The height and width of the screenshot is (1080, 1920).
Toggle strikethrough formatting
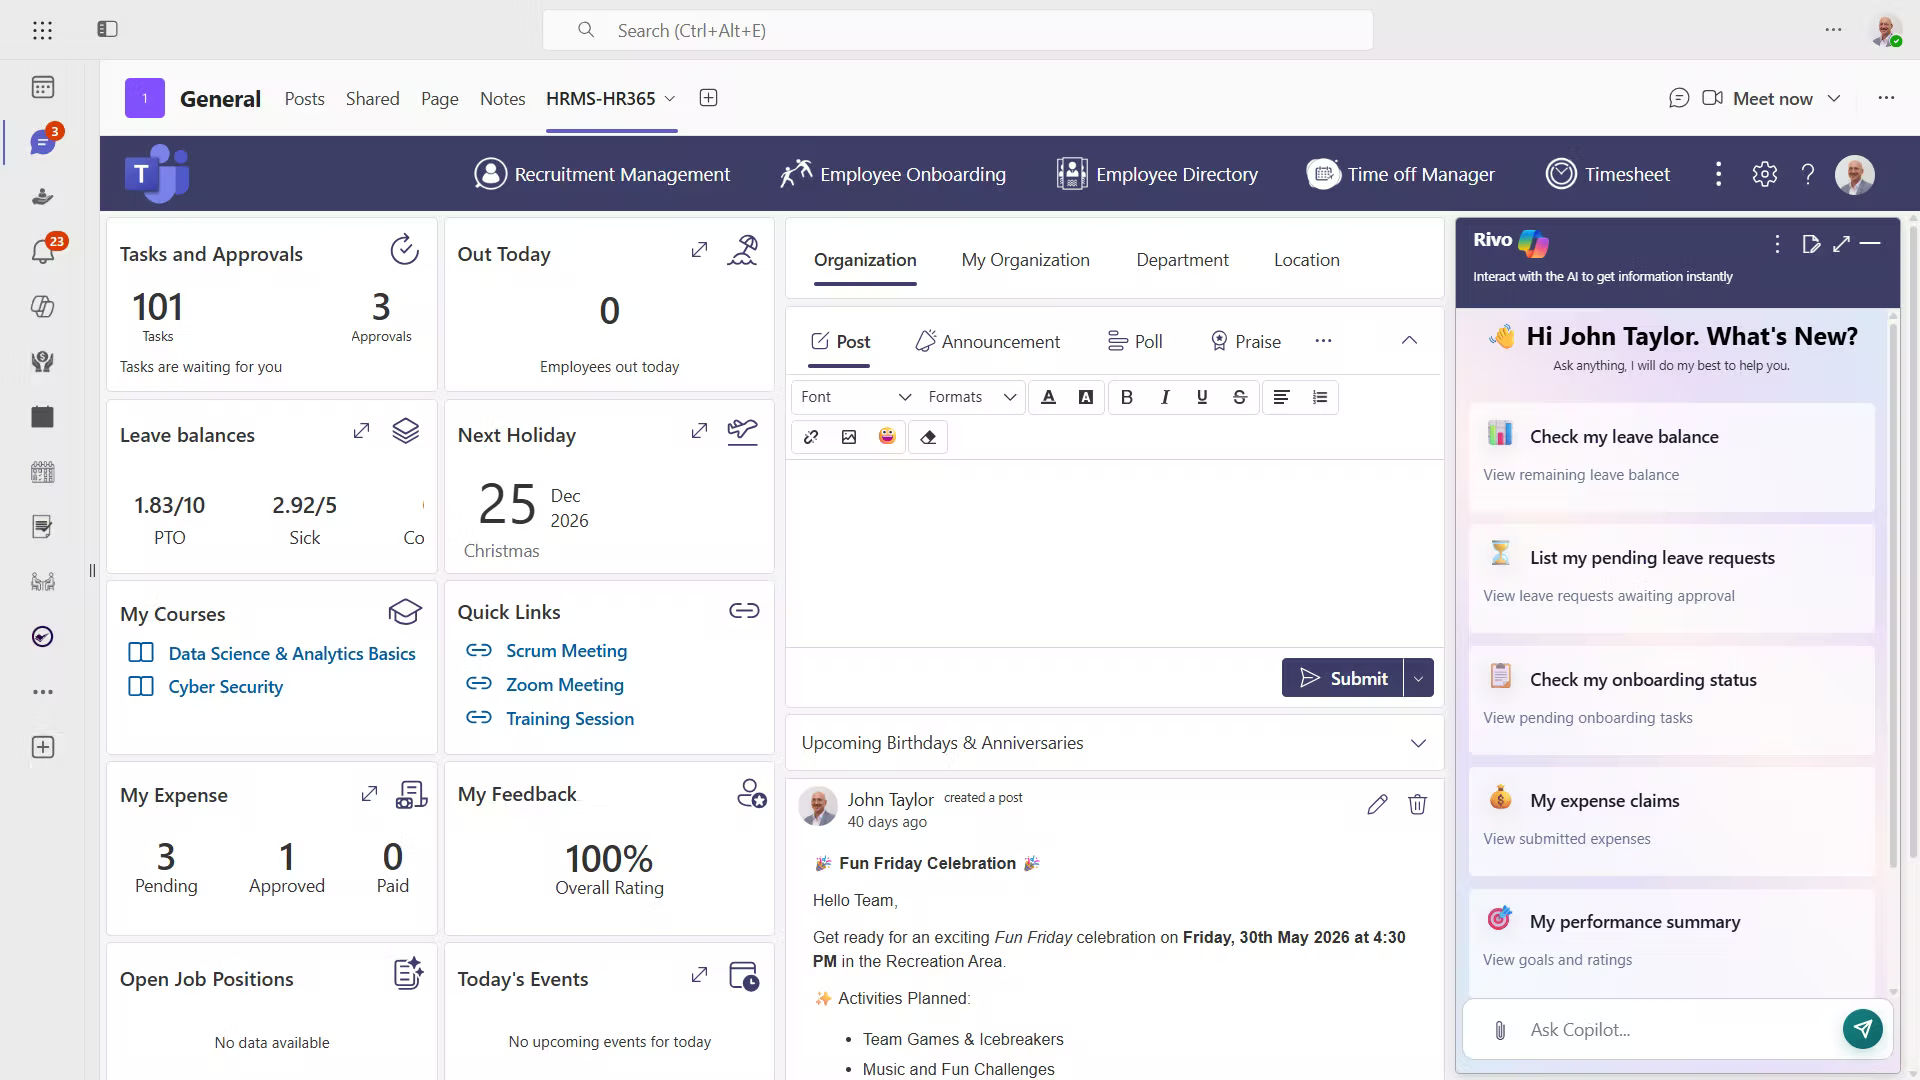click(x=1240, y=397)
